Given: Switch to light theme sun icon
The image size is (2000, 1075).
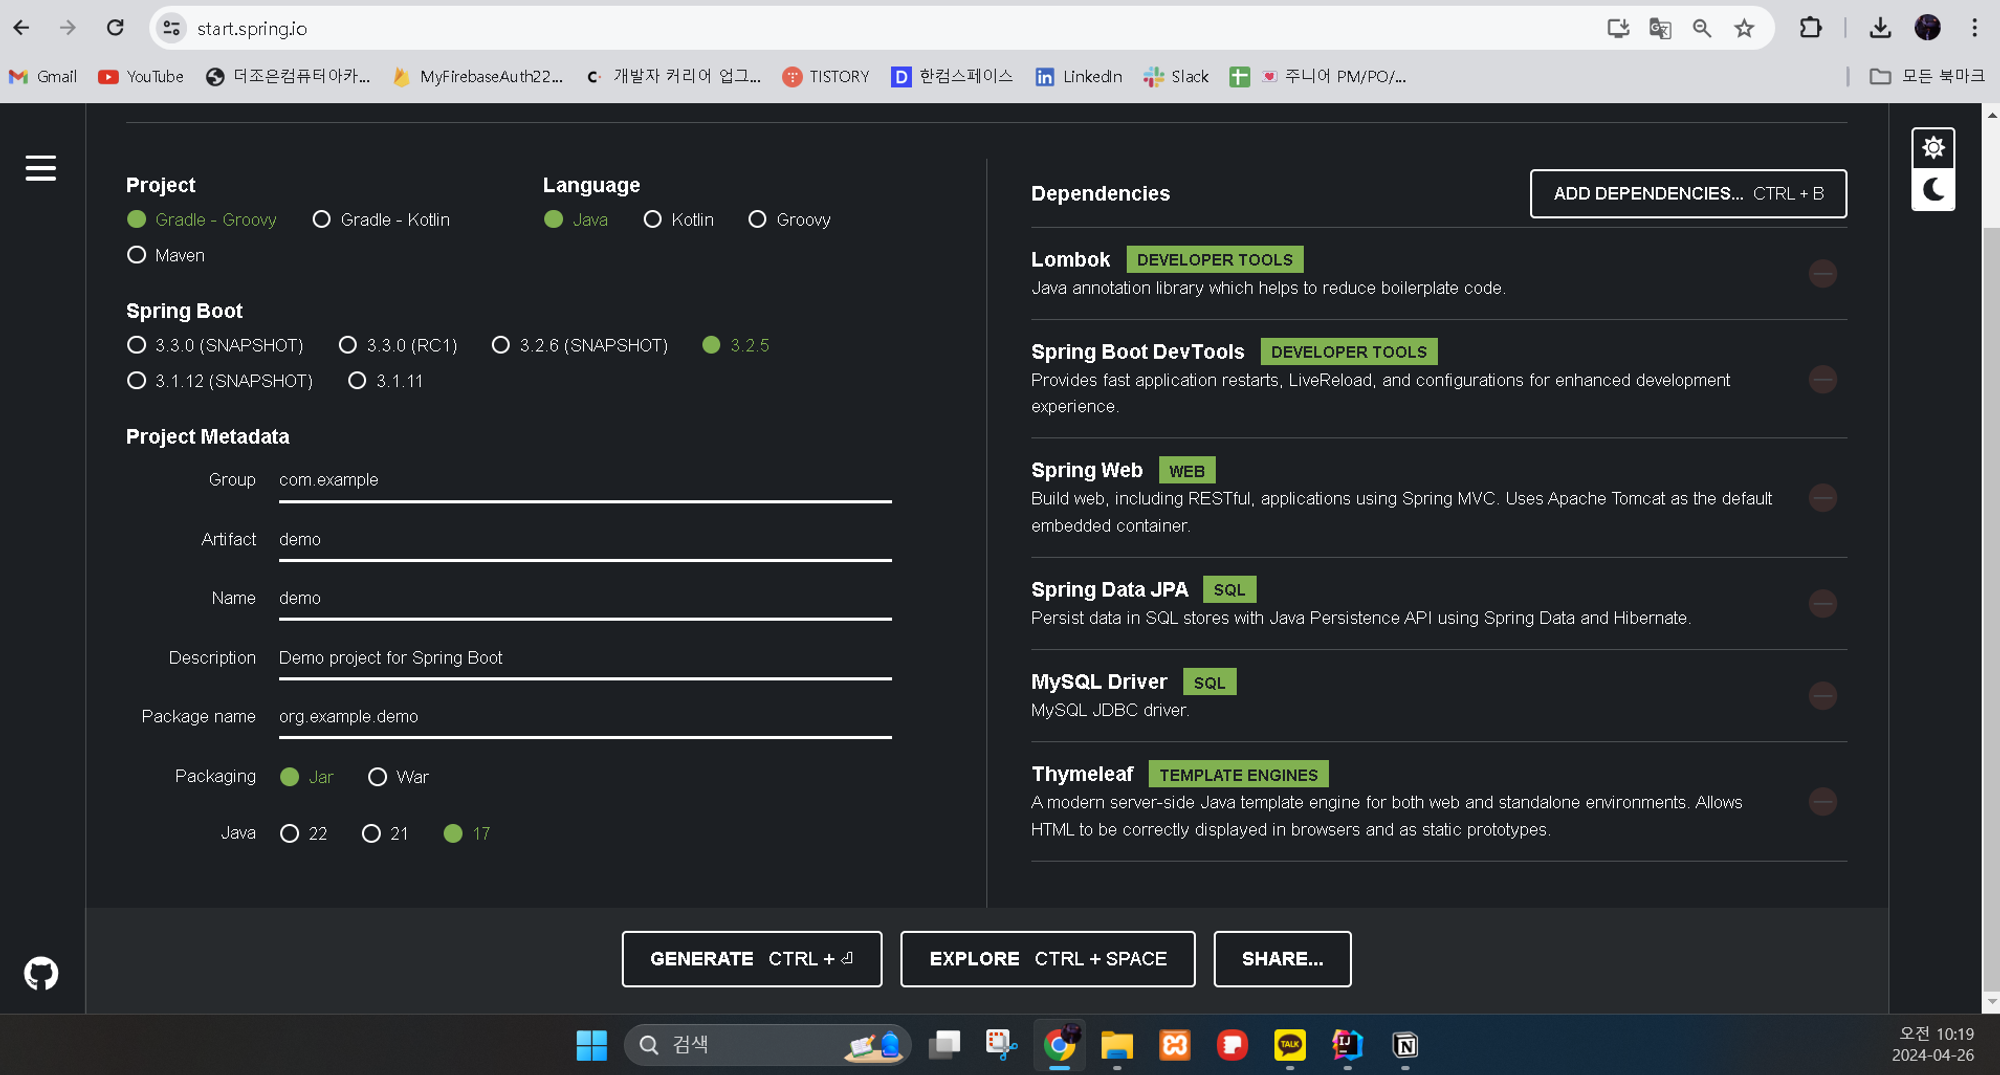Looking at the screenshot, I should pyautogui.click(x=1933, y=148).
